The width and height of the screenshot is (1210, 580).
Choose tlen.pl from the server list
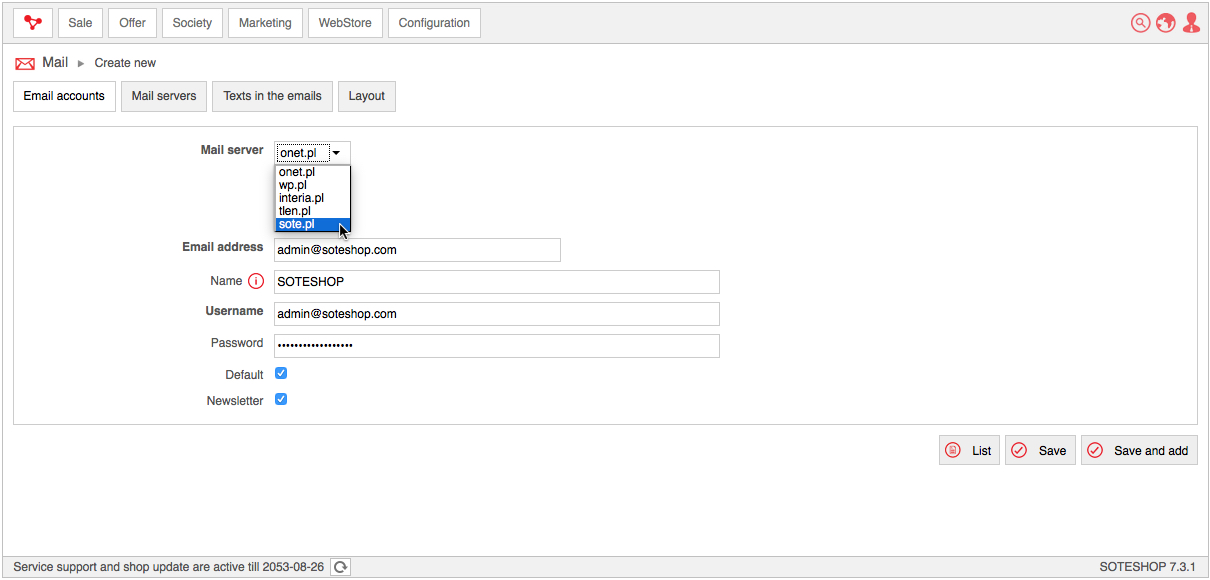[313, 211]
